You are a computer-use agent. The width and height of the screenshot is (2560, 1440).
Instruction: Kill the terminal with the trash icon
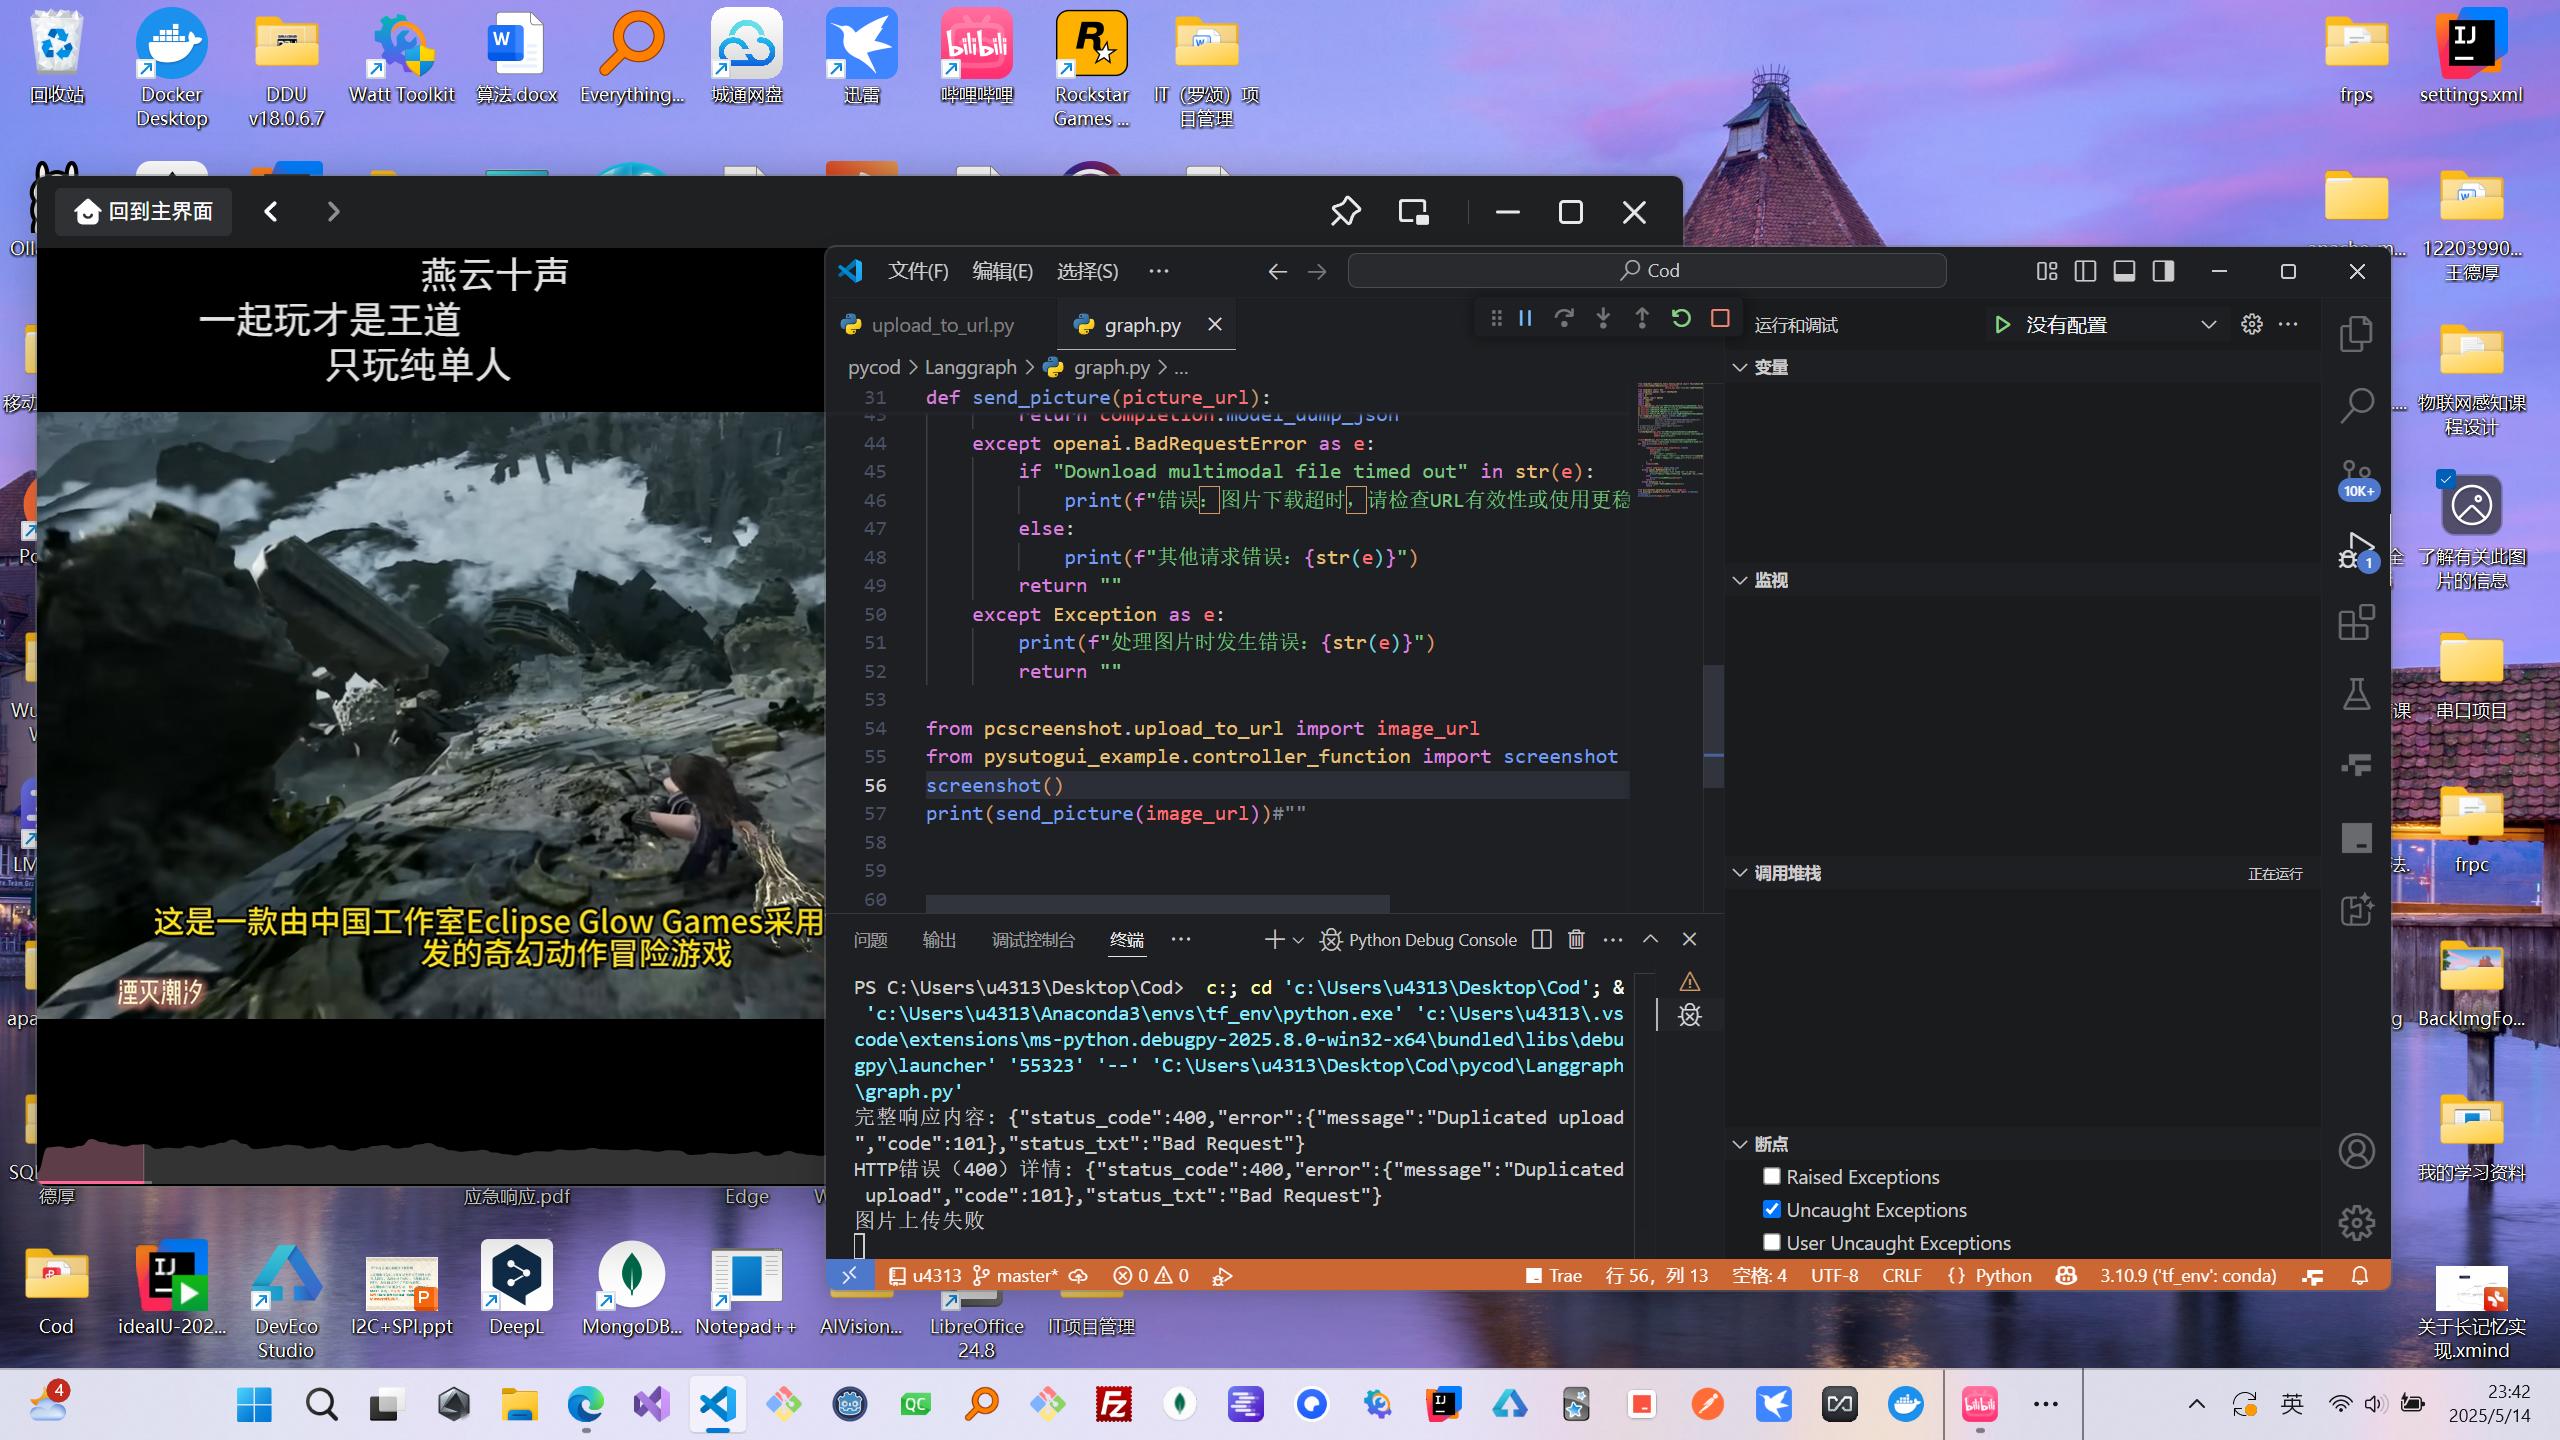coord(1576,939)
